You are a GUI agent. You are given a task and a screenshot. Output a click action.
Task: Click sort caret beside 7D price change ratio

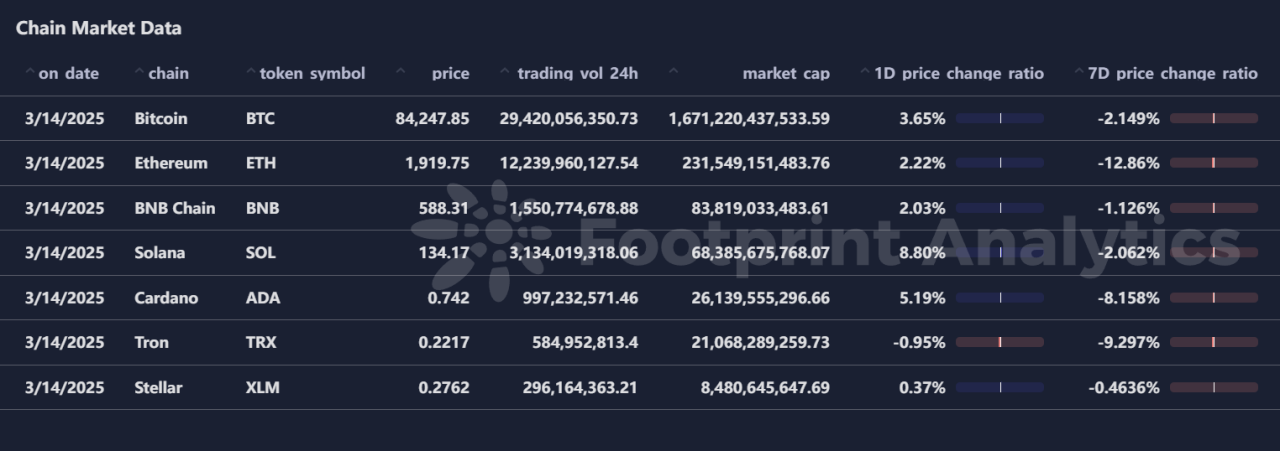(x=1079, y=73)
